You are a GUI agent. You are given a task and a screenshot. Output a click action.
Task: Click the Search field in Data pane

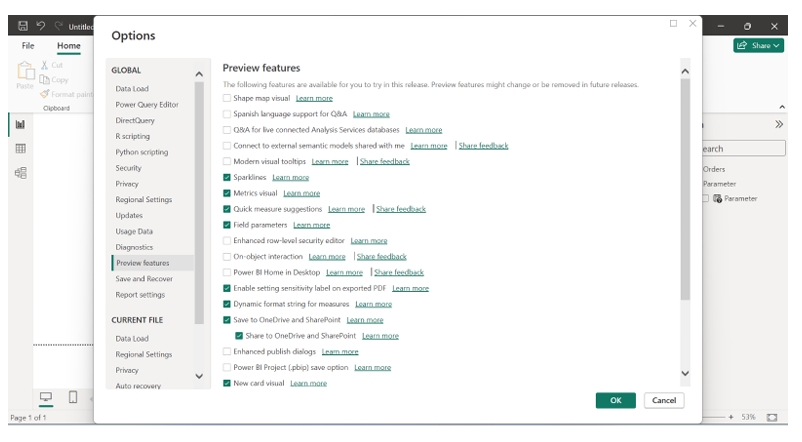[743, 149]
